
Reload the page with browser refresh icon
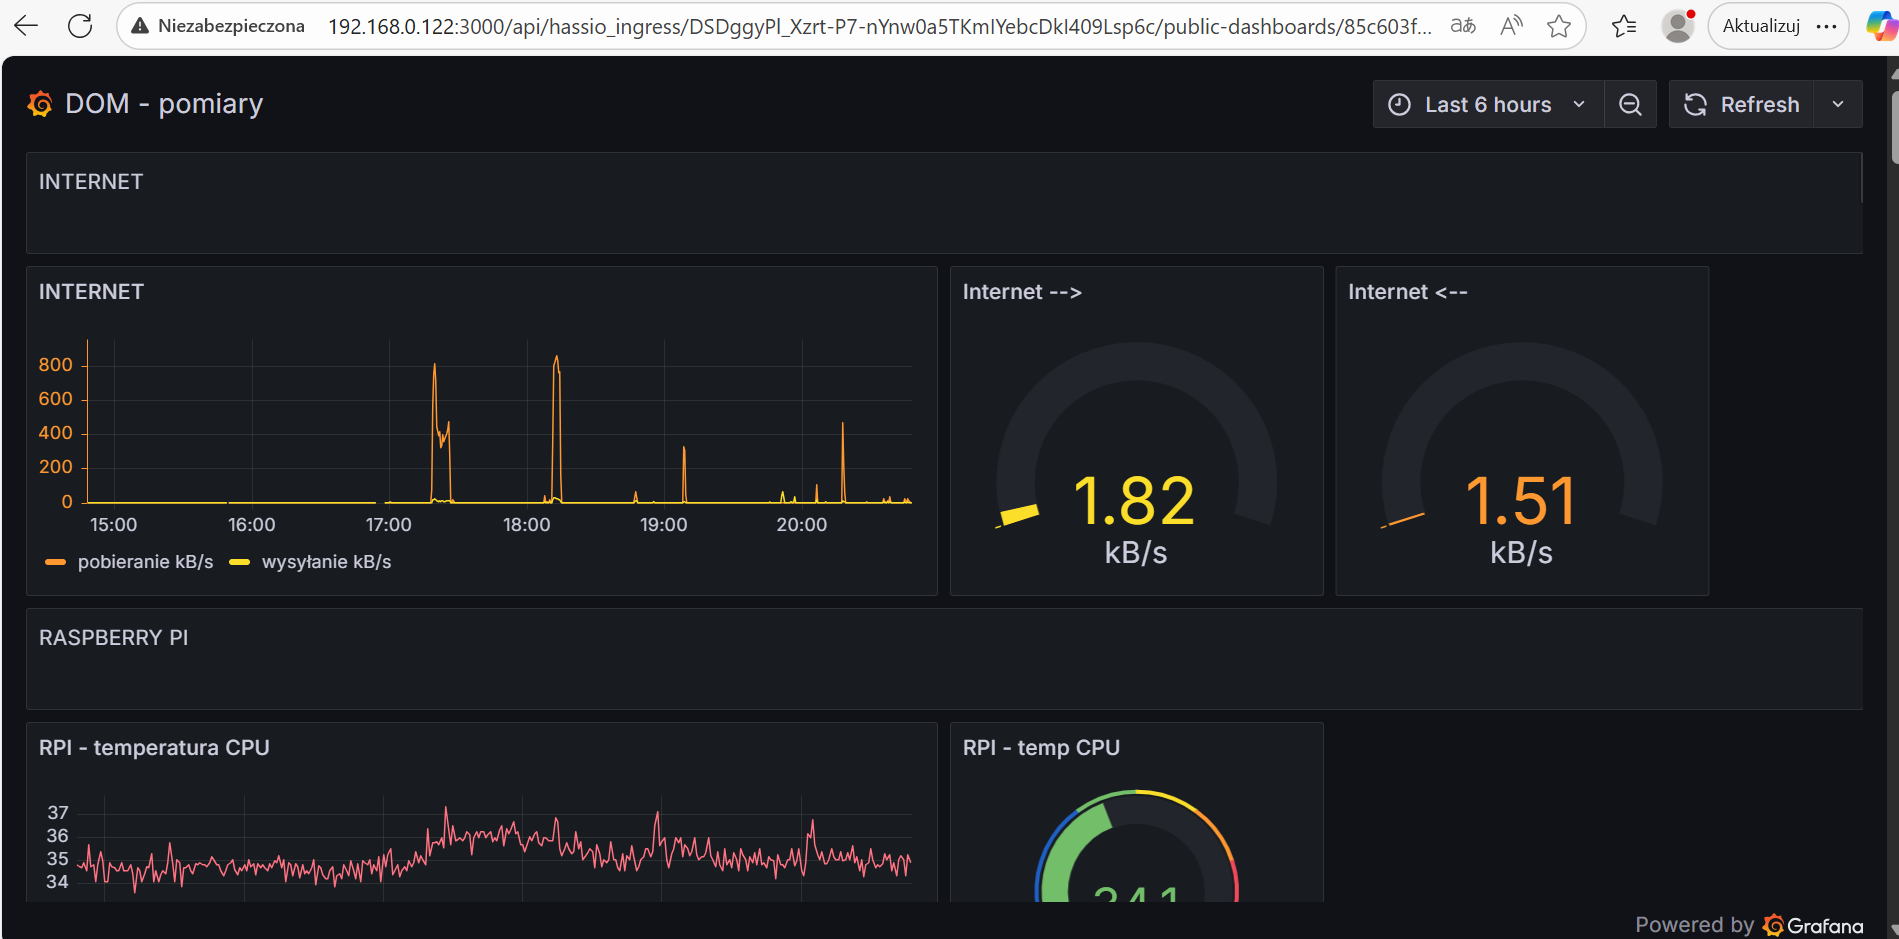(80, 26)
